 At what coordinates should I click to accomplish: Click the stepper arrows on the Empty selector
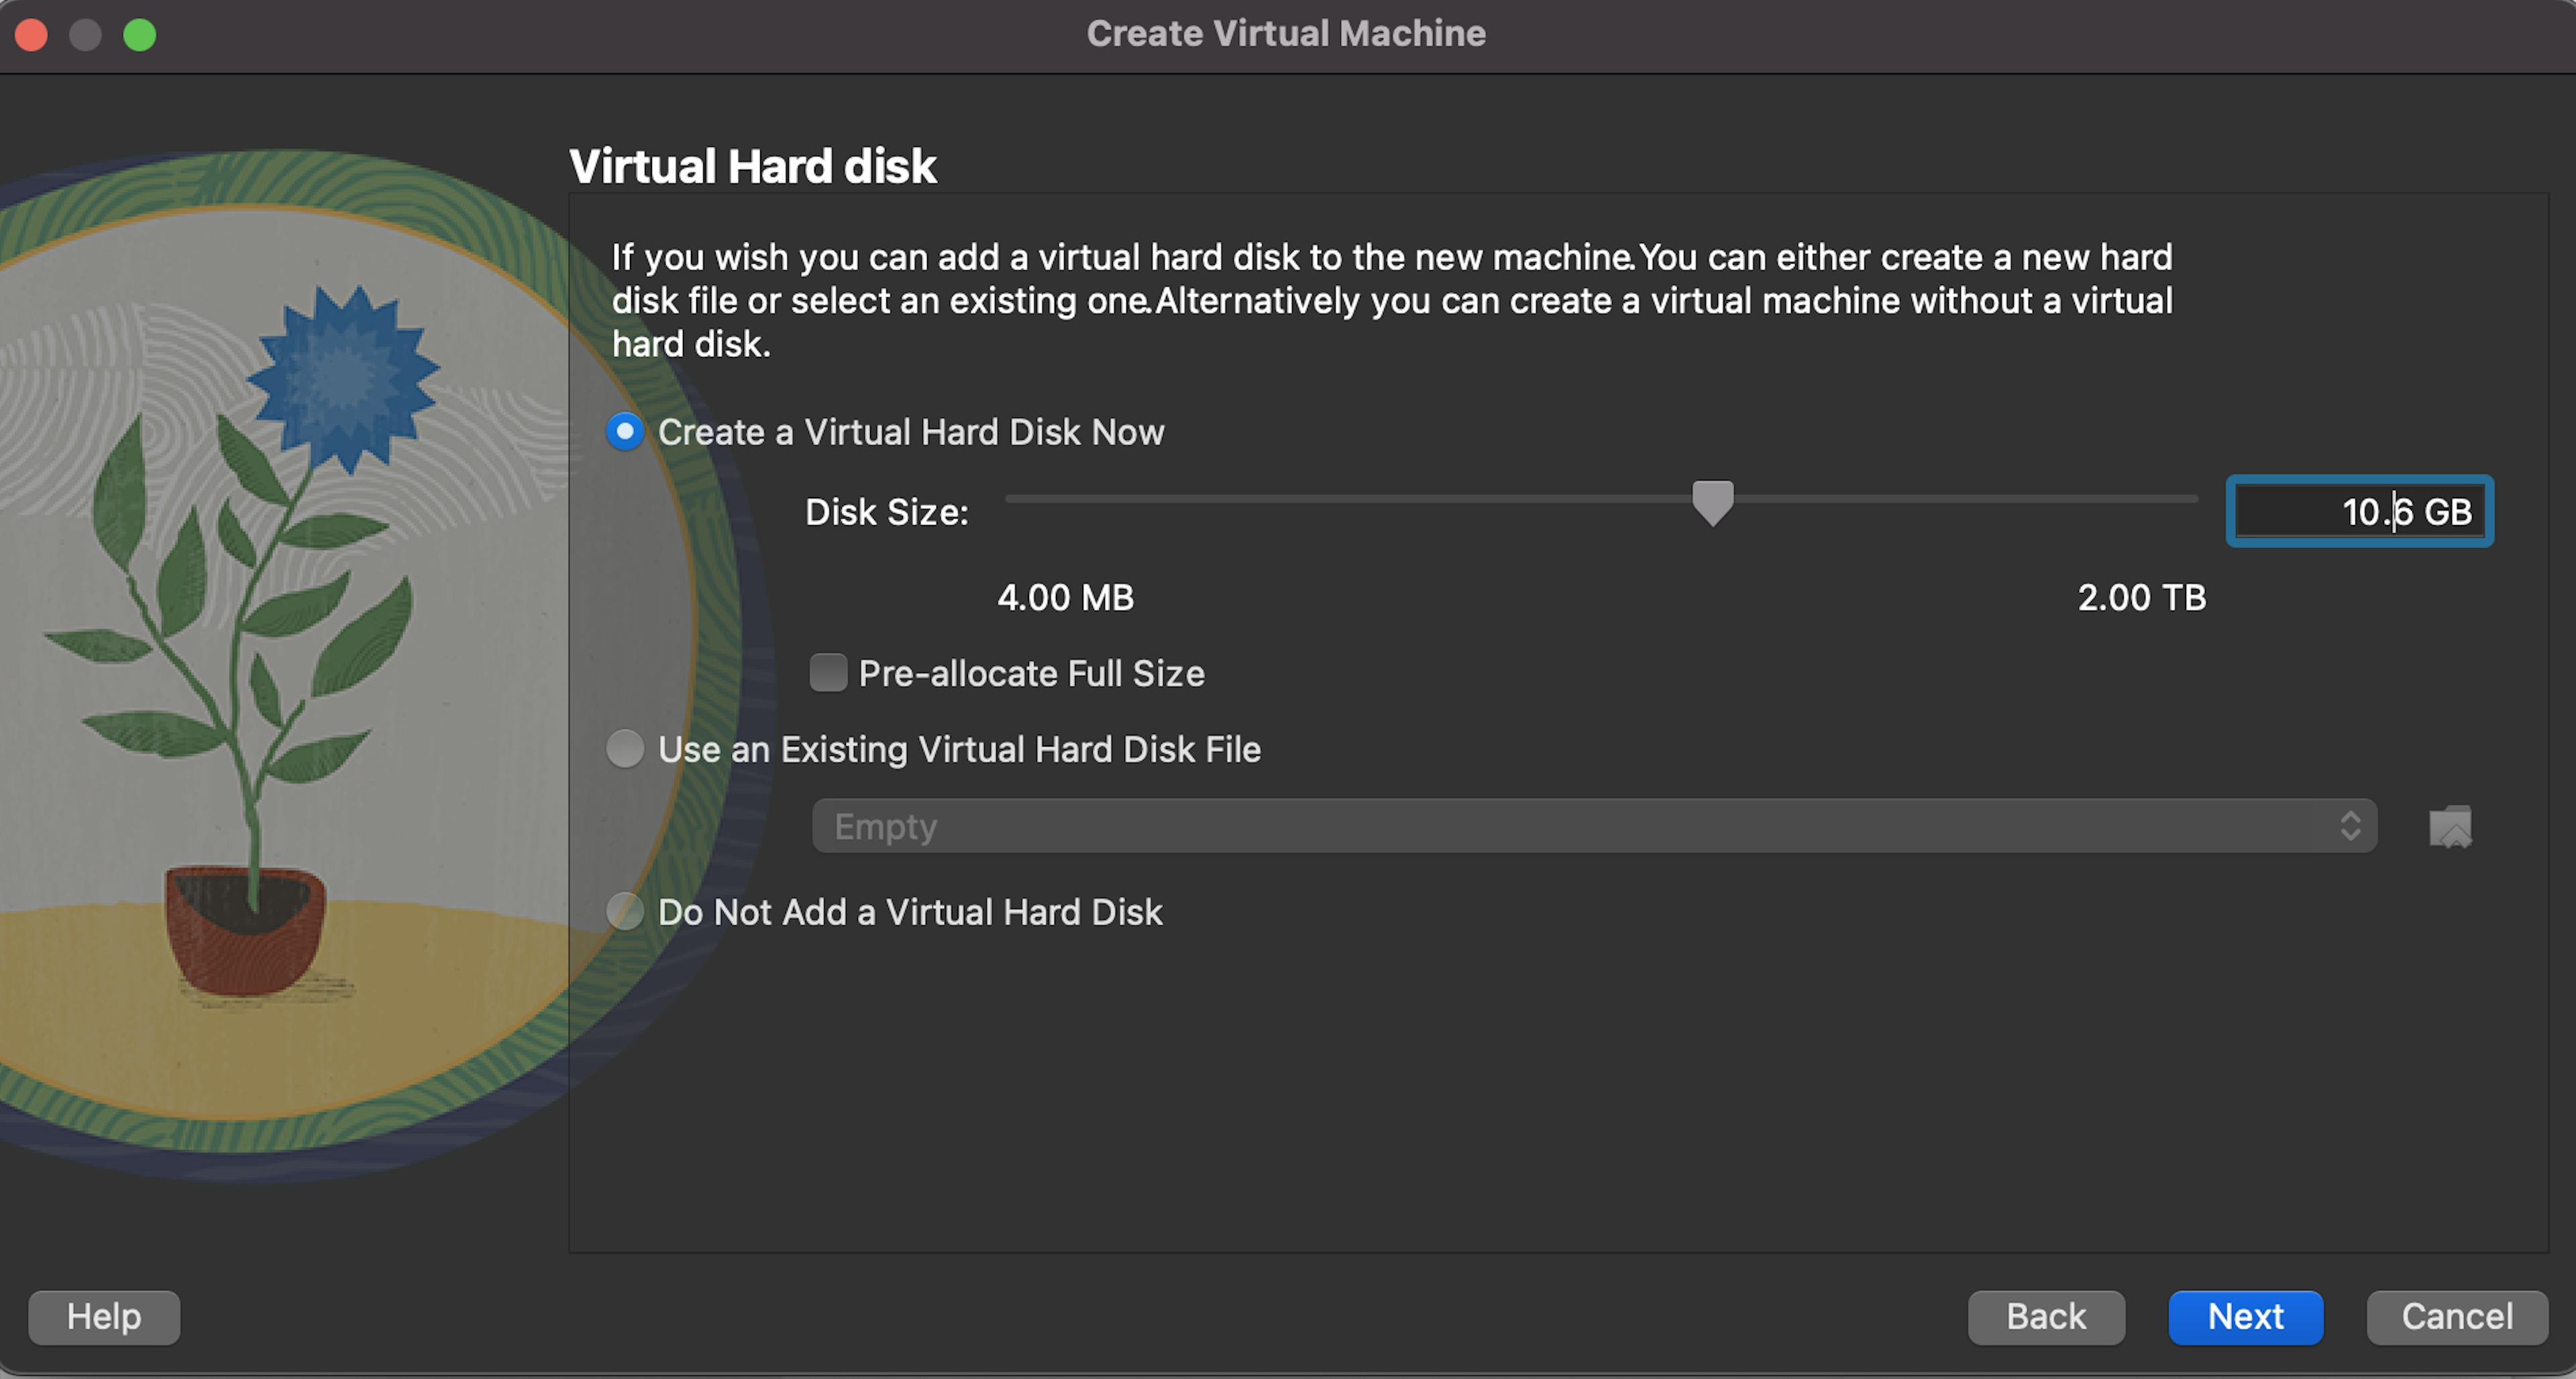tap(2352, 826)
